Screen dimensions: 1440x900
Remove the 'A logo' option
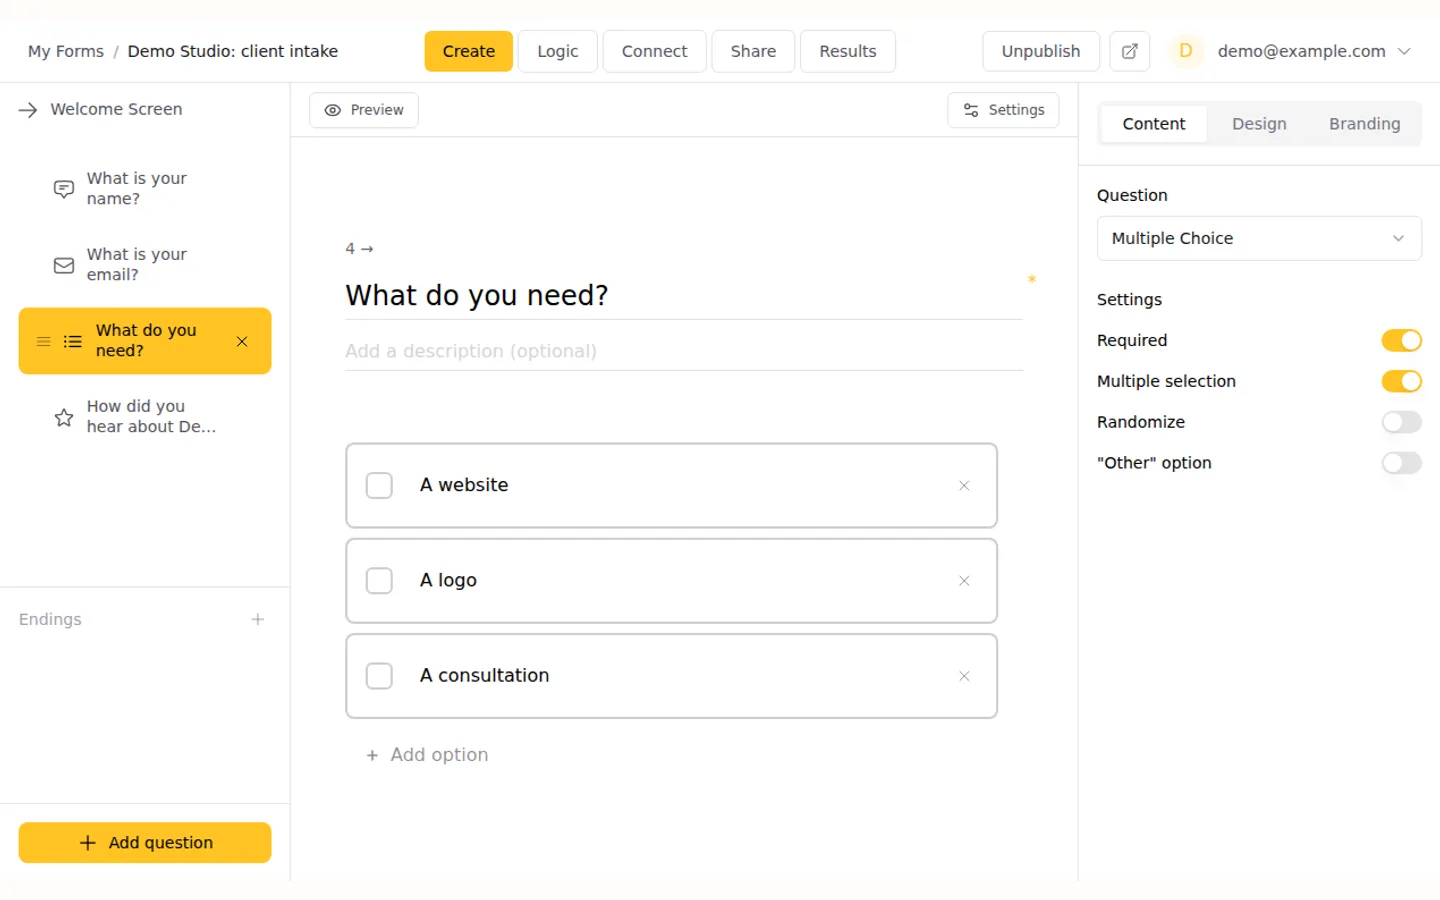pyautogui.click(x=964, y=581)
